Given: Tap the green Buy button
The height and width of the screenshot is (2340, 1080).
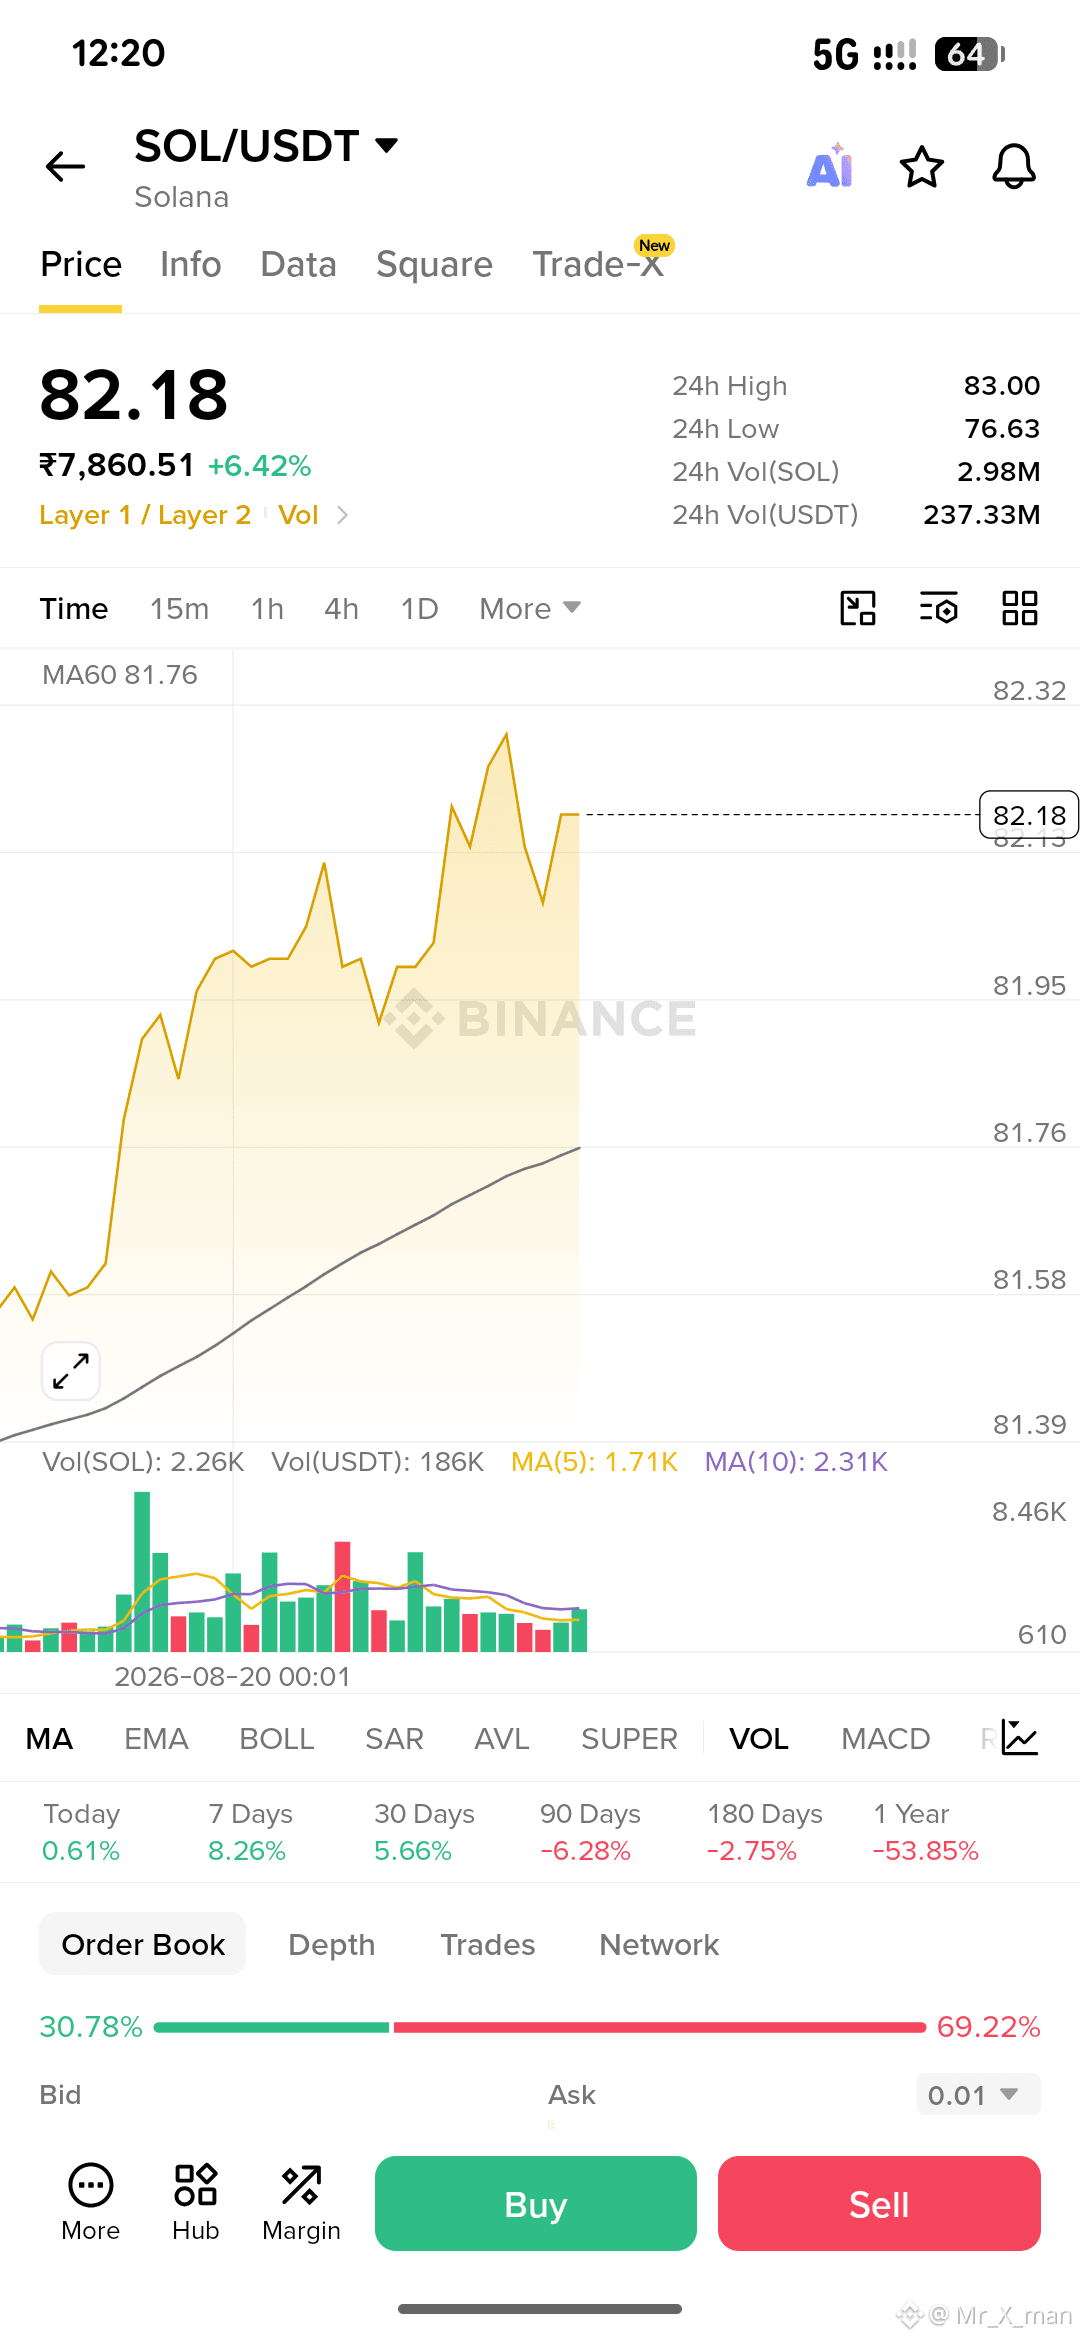Looking at the screenshot, I should [536, 2204].
